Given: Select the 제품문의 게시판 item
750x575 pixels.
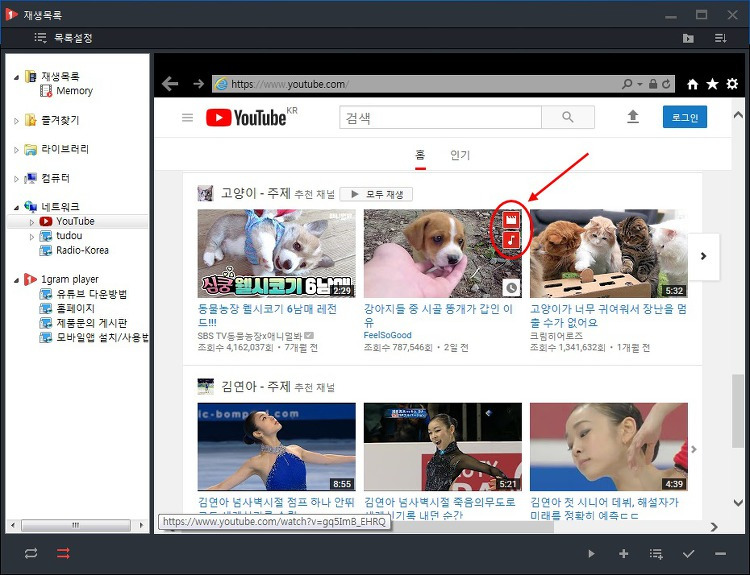Looking at the screenshot, I should pyautogui.click(x=91, y=323).
